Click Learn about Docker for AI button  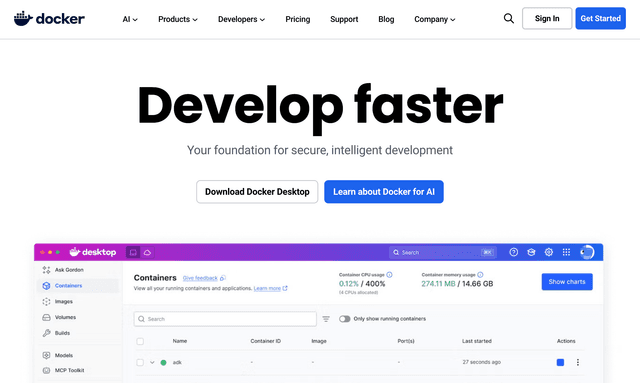tap(384, 192)
